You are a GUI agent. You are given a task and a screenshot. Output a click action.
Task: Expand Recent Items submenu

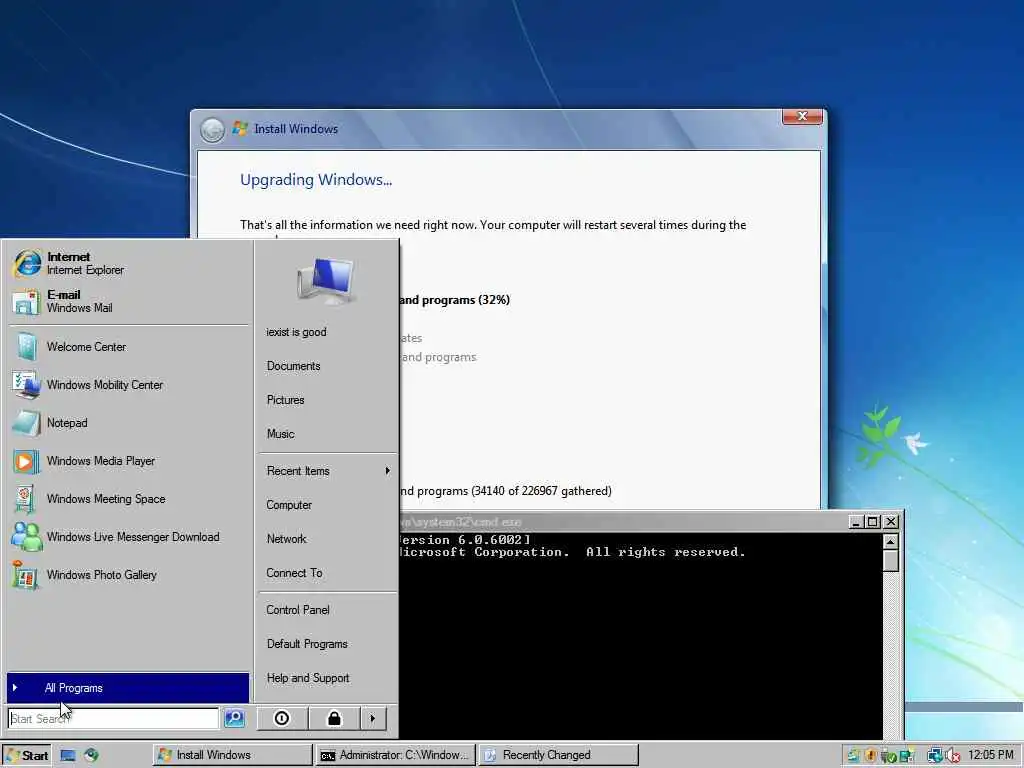click(327, 471)
